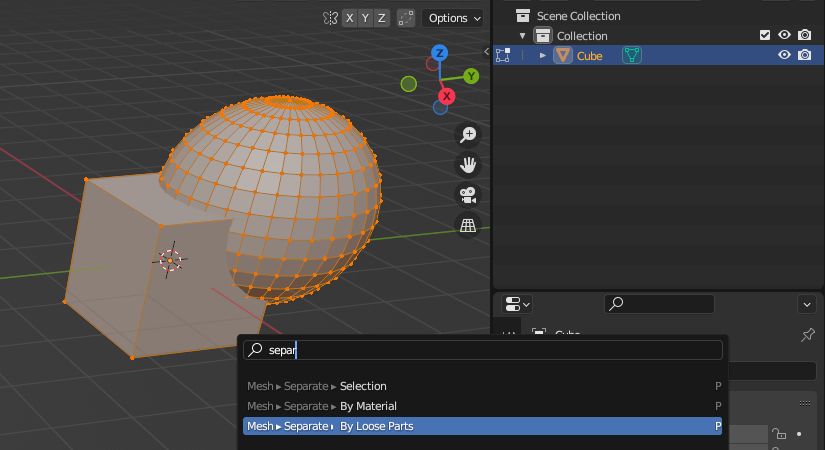The height and width of the screenshot is (450, 825).
Task: Choose Separate By Loose Parts result
Action: (482, 426)
